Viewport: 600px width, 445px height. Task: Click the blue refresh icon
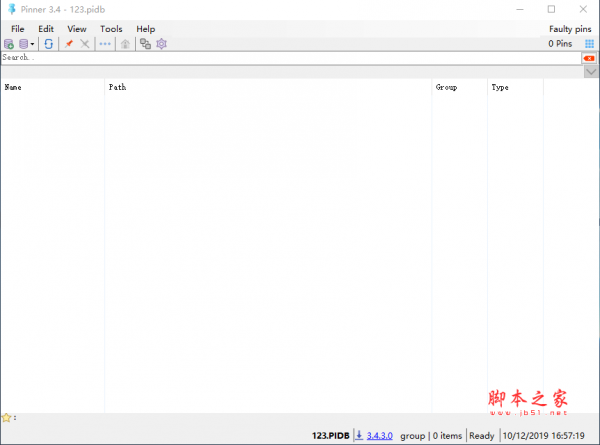(x=49, y=44)
